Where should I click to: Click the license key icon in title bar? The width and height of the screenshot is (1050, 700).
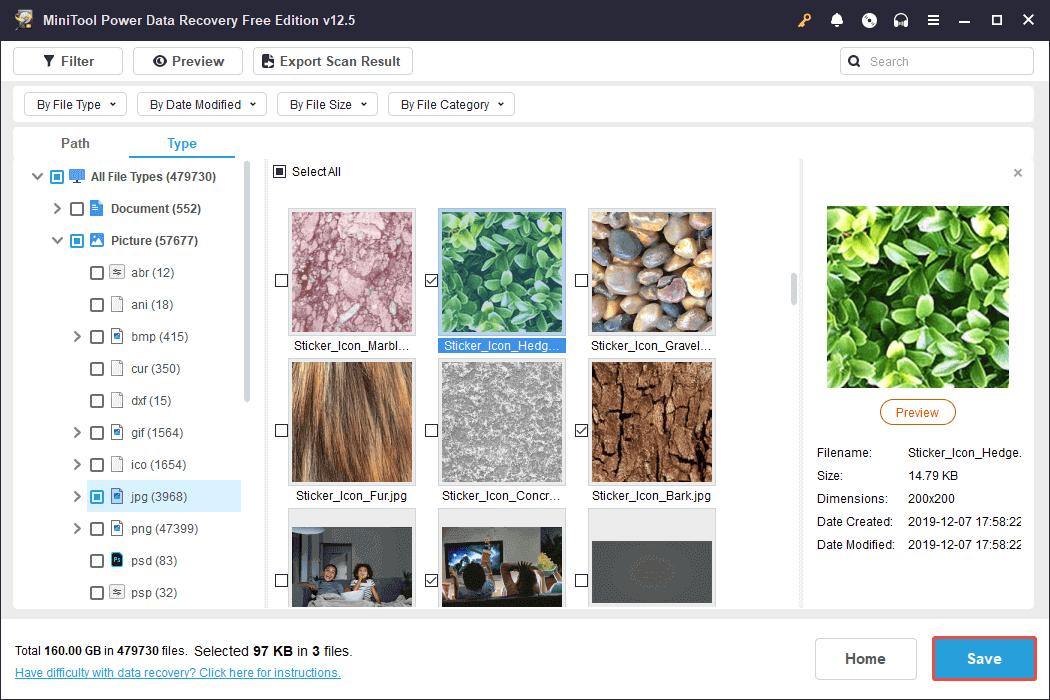click(804, 20)
